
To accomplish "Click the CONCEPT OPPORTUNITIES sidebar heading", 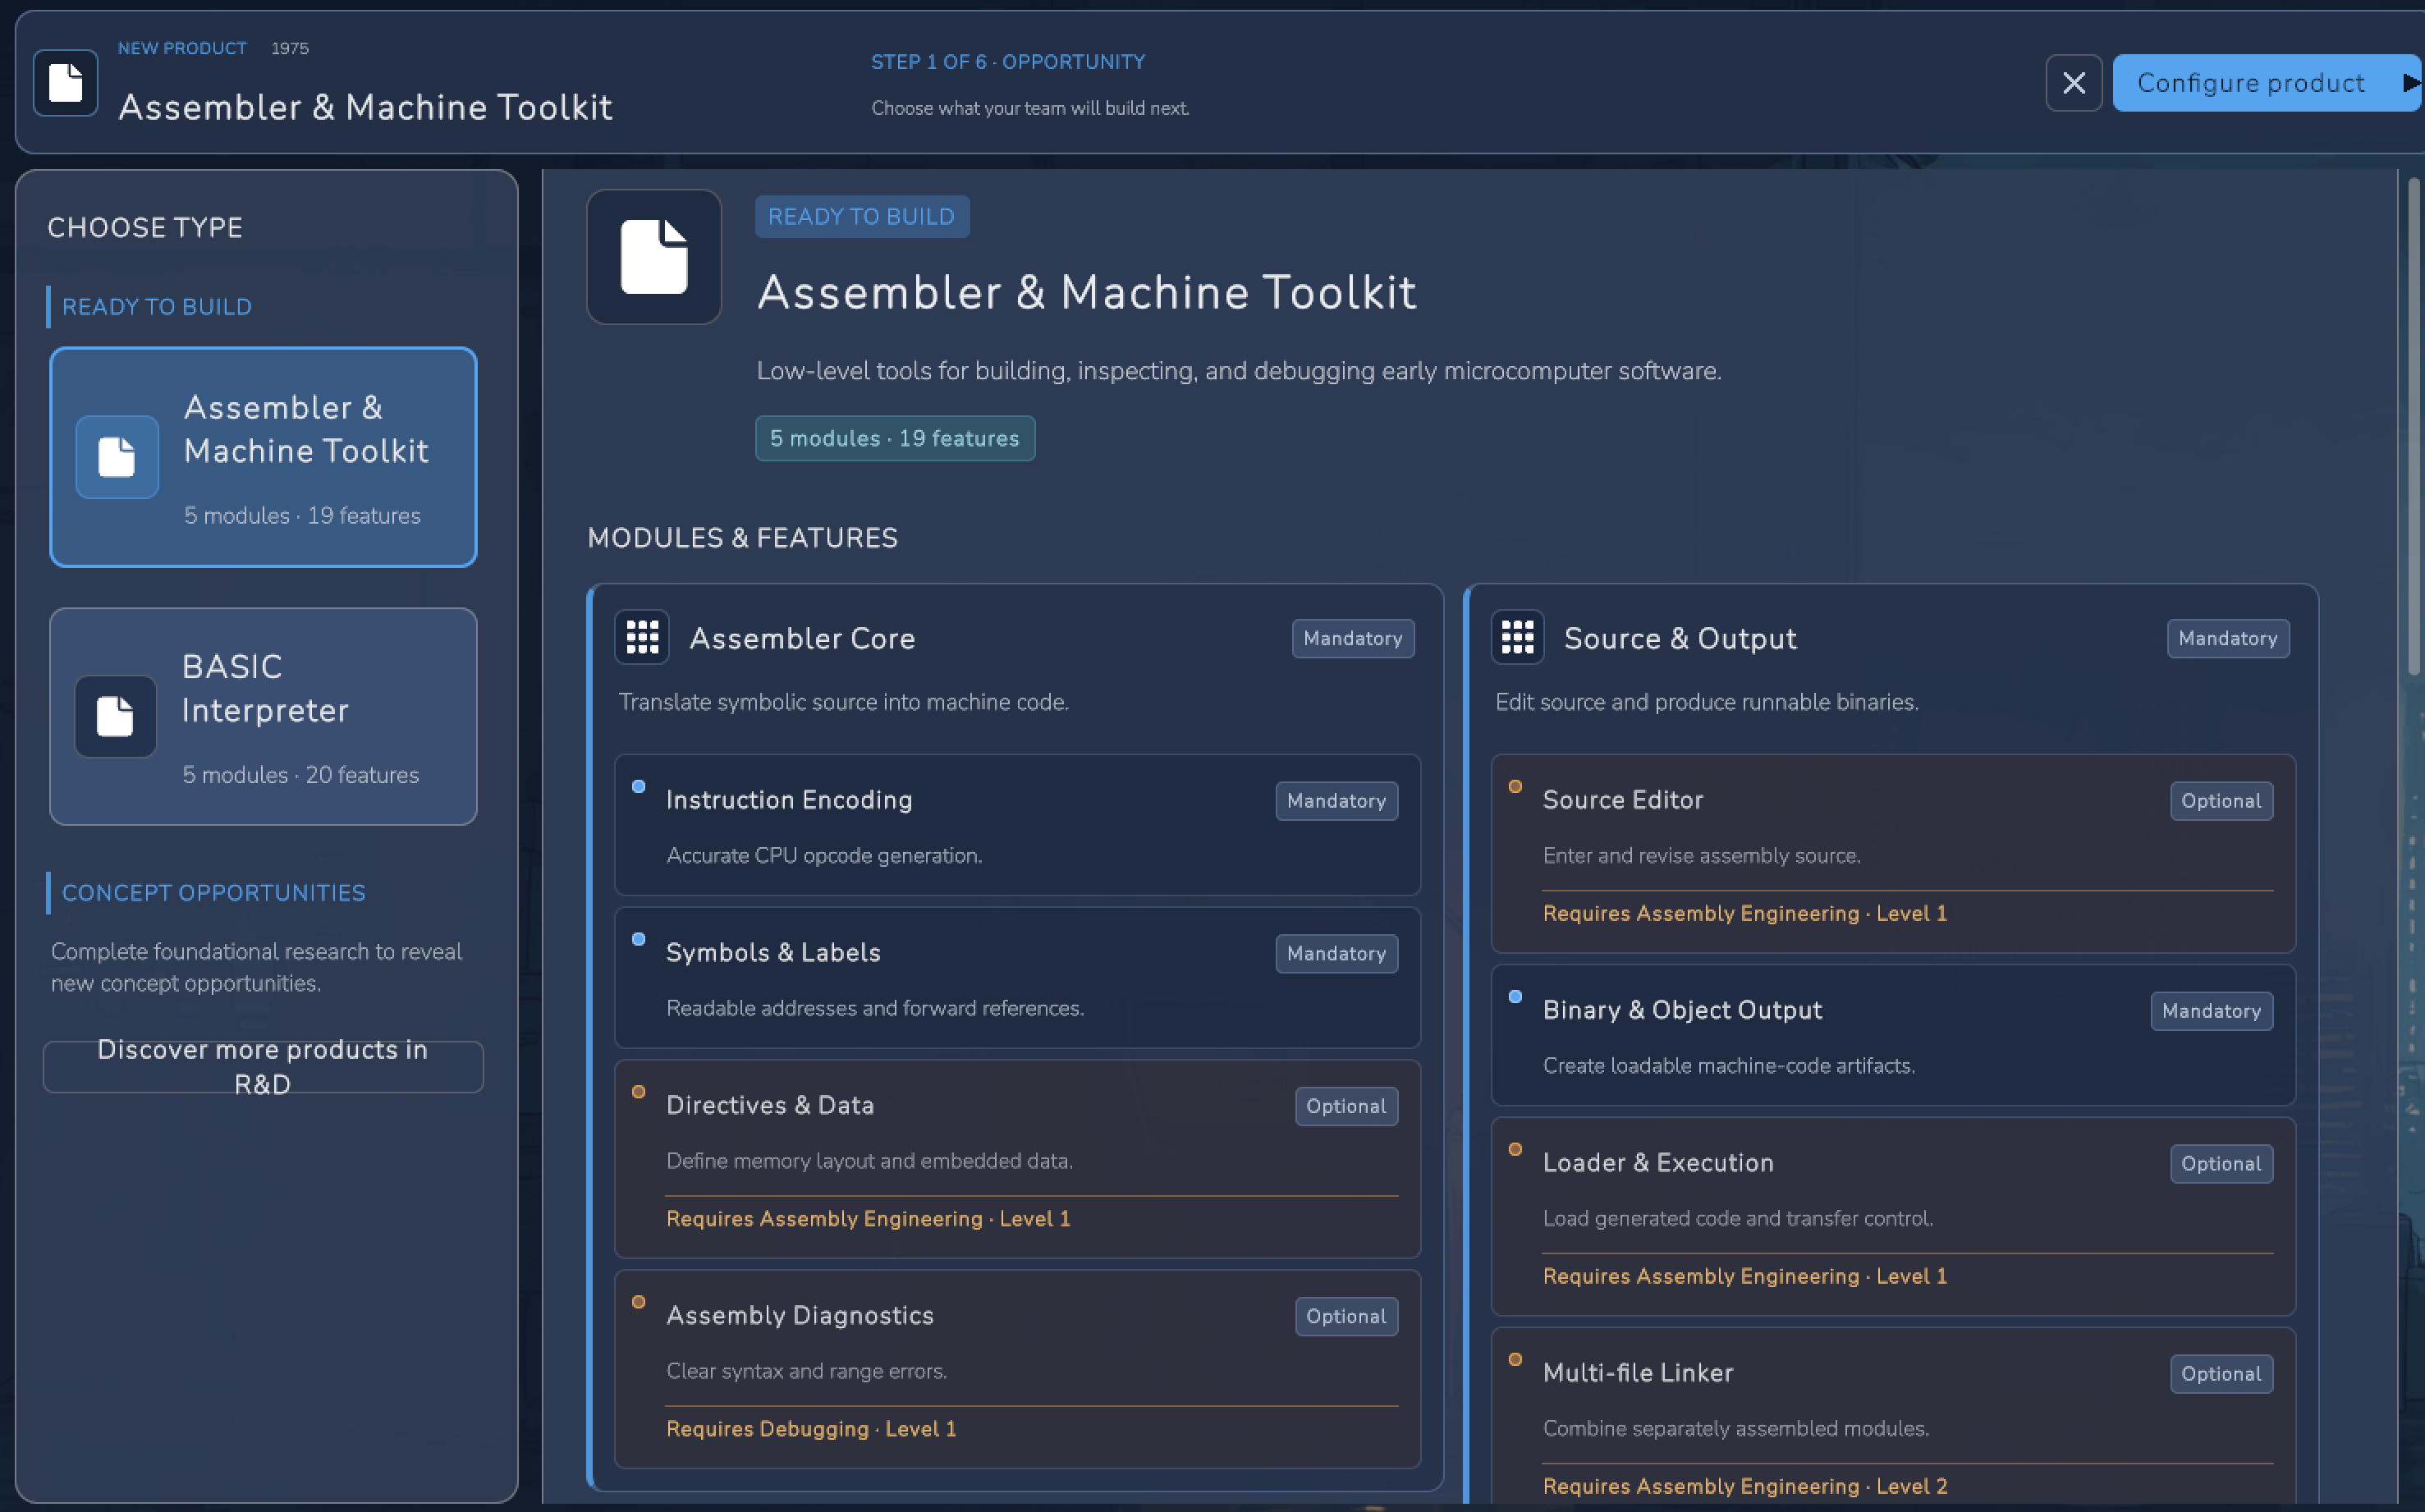I will click(x=214, y=893).
